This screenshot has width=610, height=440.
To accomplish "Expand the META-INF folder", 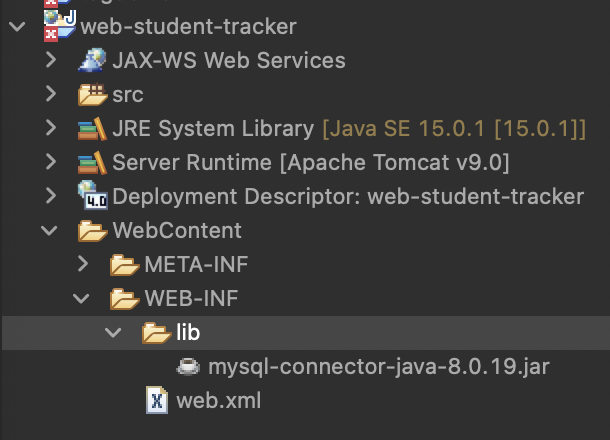I will tap(83, 264).
